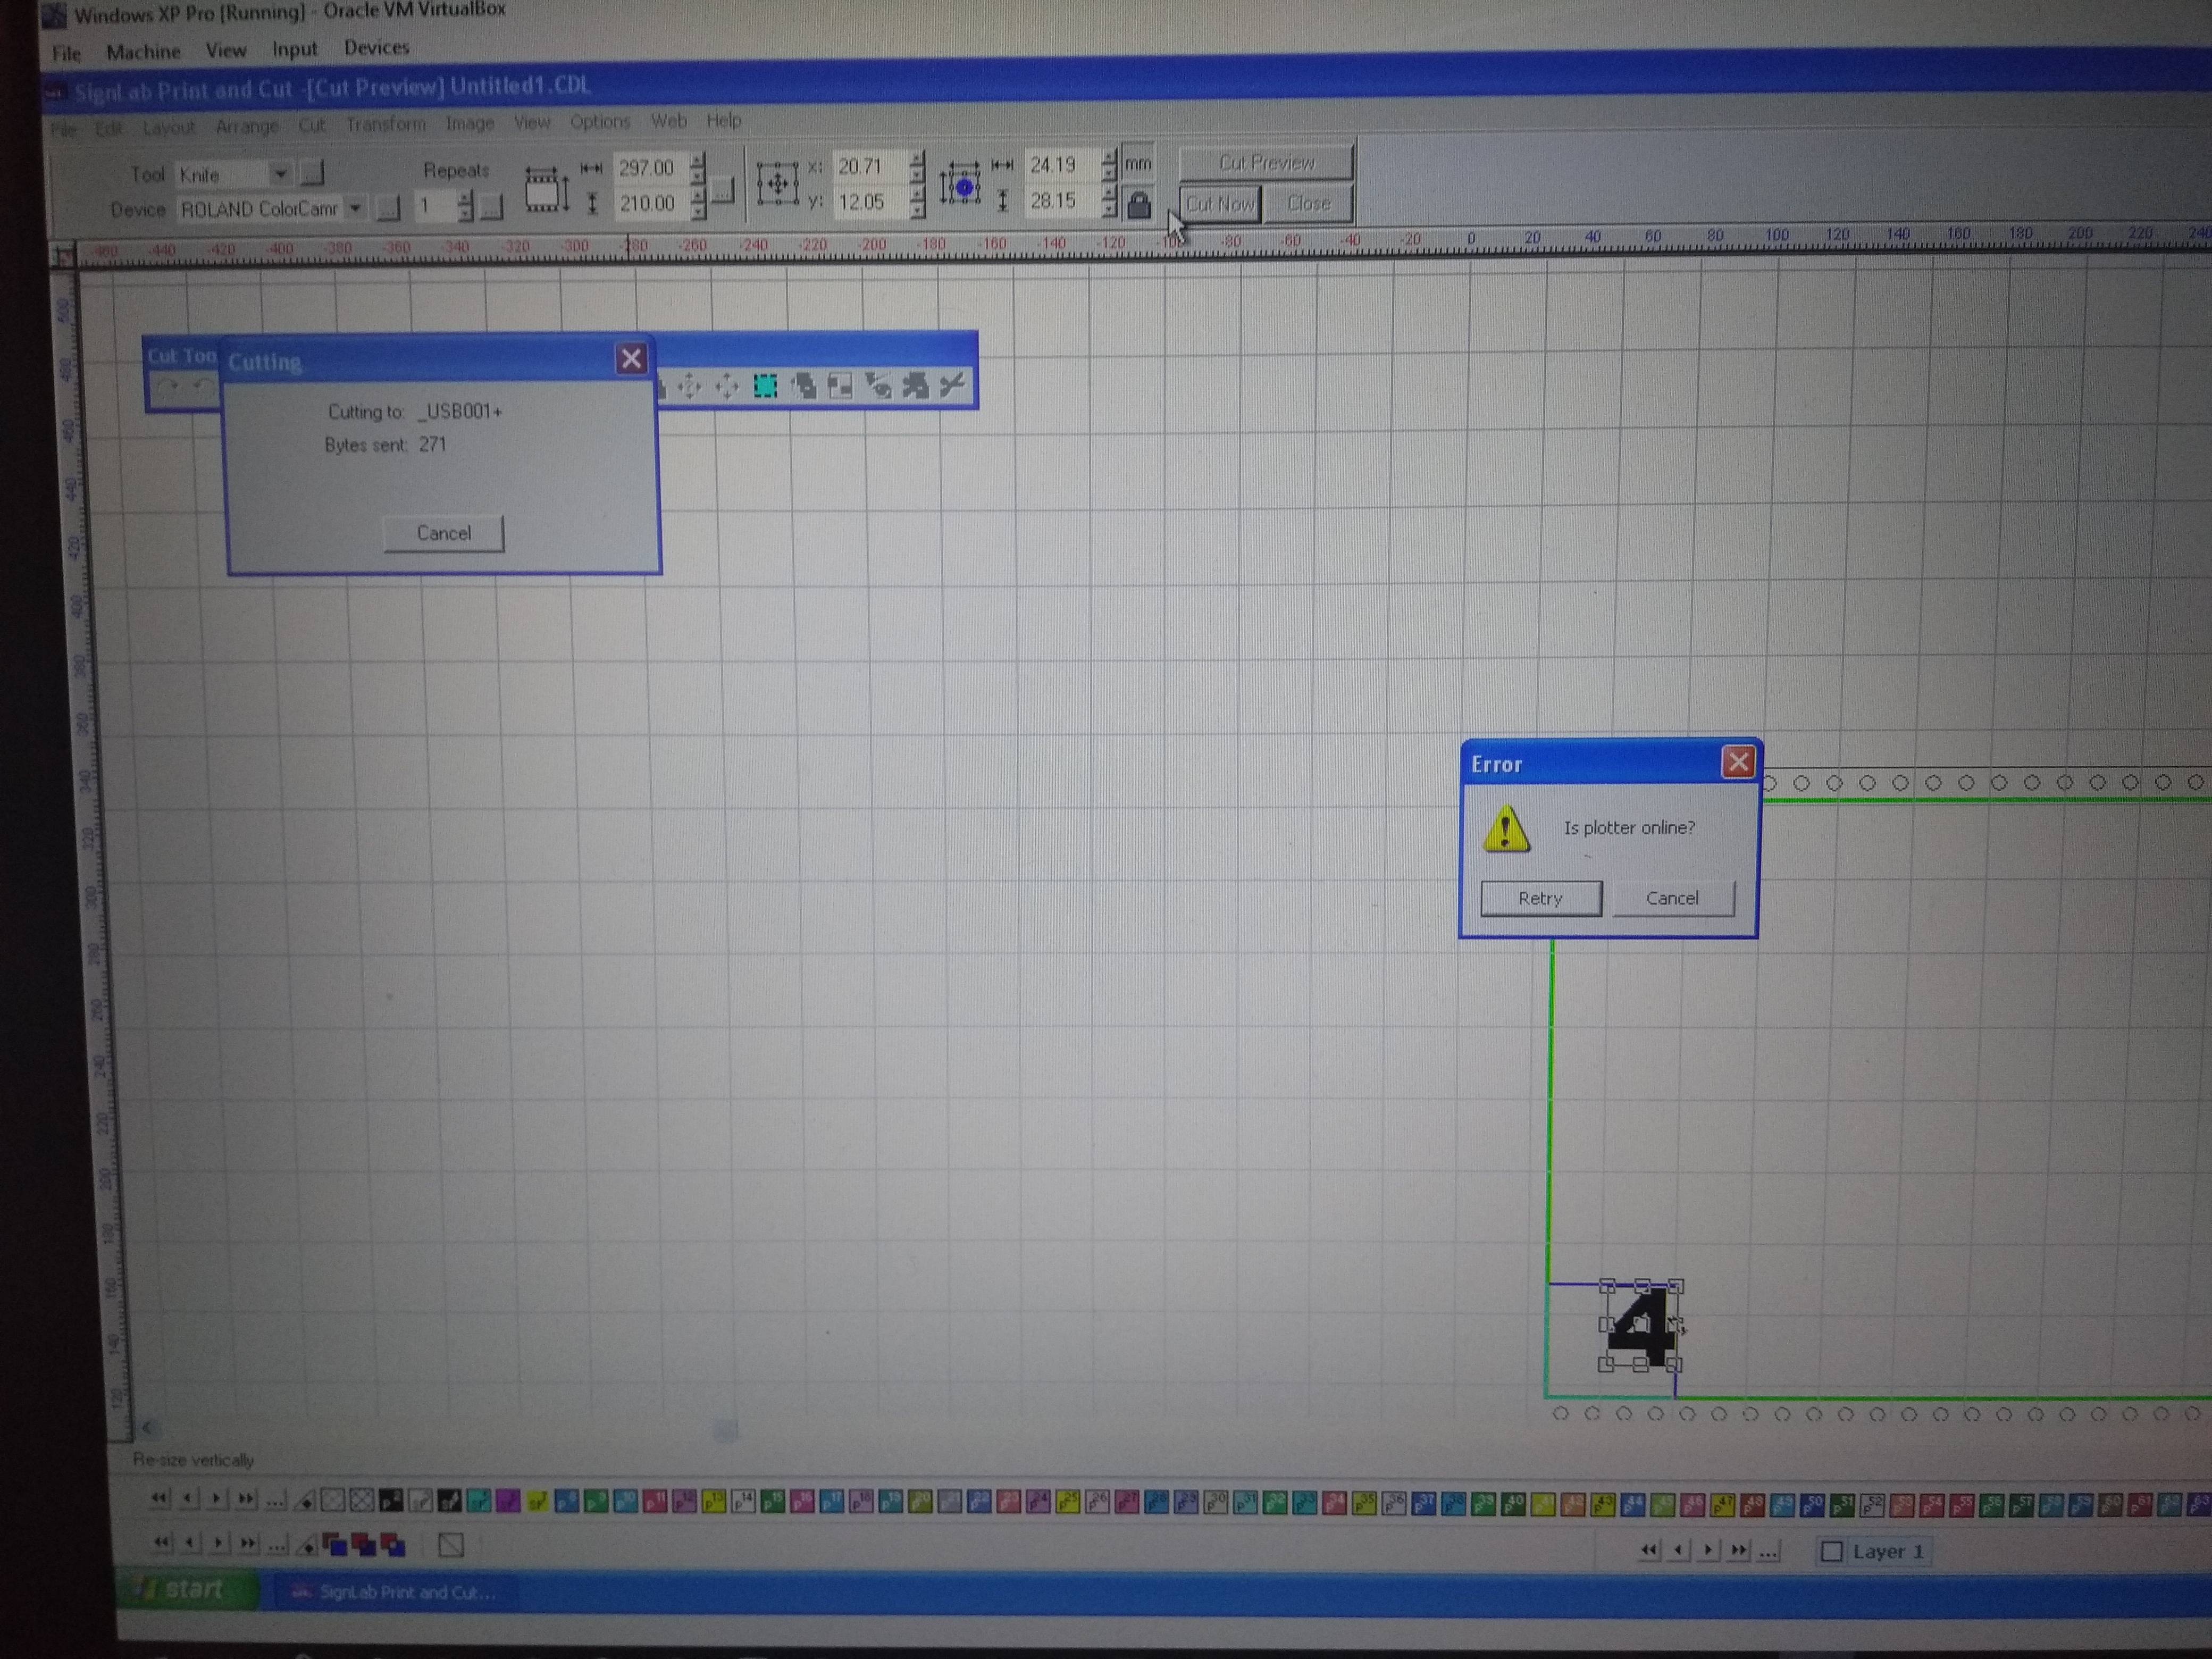Close the Cutting dialog with X
The height and width of the screenshot is (1659, 2212).
tap(631, 359)
